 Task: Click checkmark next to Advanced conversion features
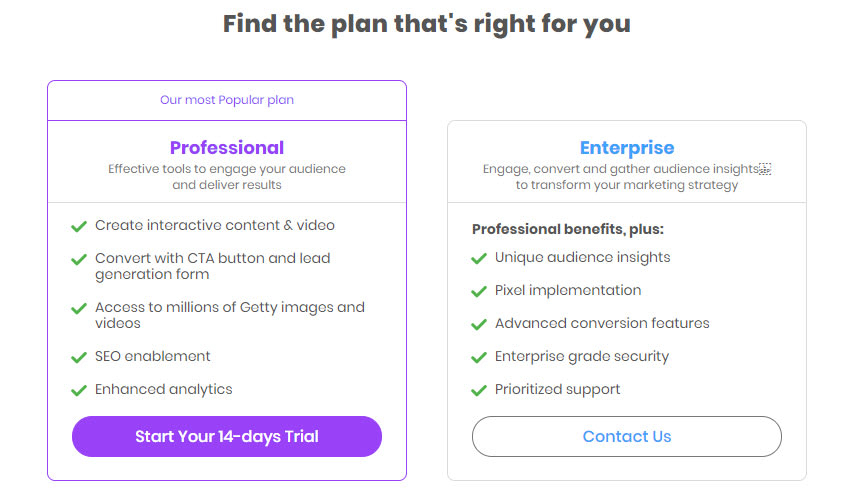479,324
